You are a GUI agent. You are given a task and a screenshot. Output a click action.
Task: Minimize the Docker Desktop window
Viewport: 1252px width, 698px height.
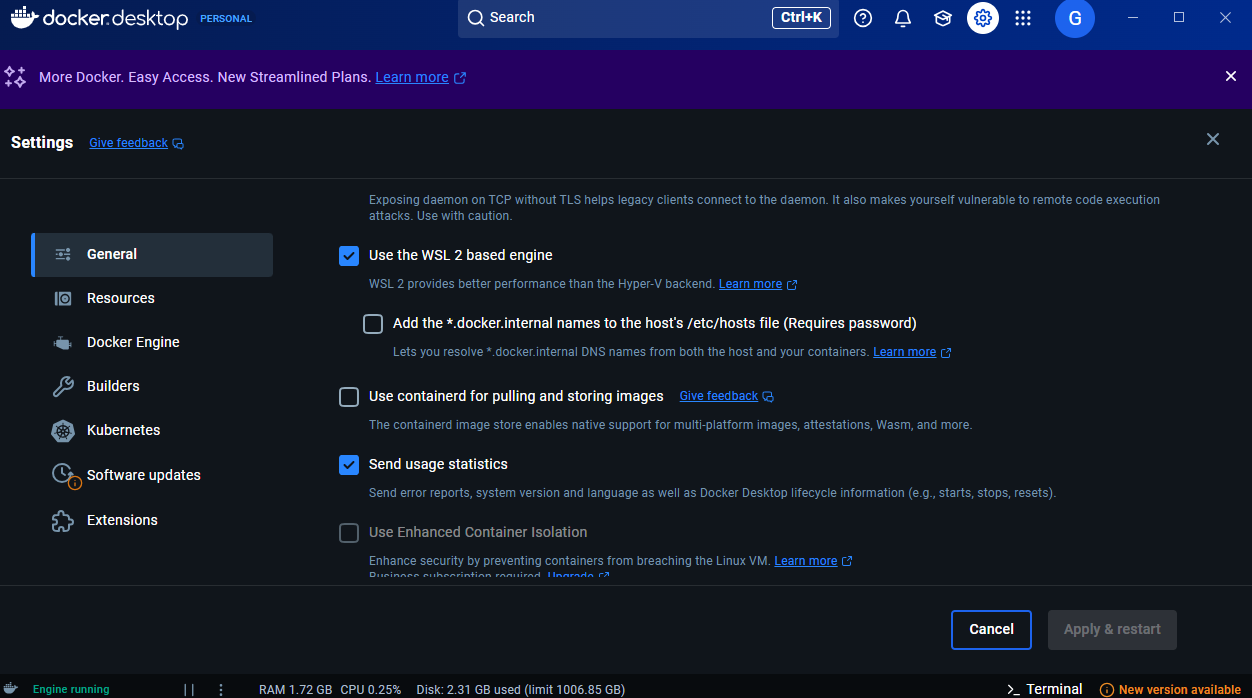click(1133, 18)
